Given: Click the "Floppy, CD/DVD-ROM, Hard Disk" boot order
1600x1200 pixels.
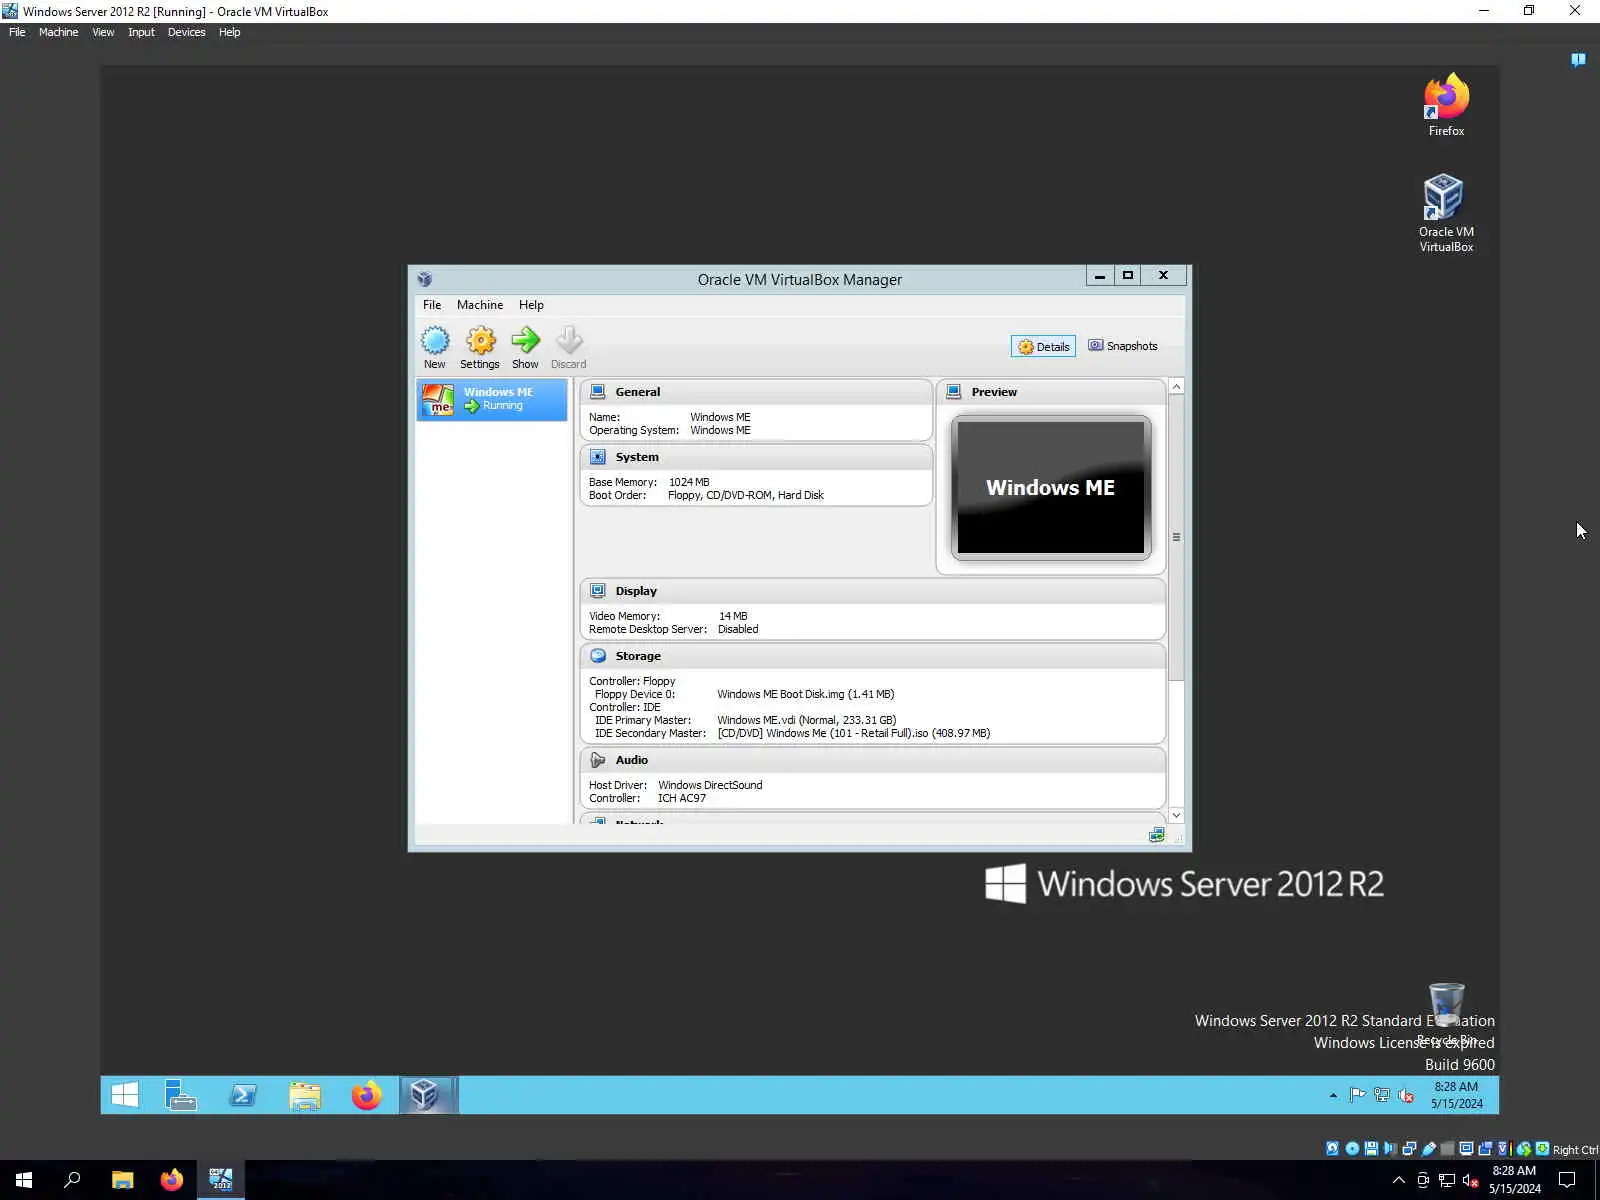Looking at the screenshot, I should (746, 495).
